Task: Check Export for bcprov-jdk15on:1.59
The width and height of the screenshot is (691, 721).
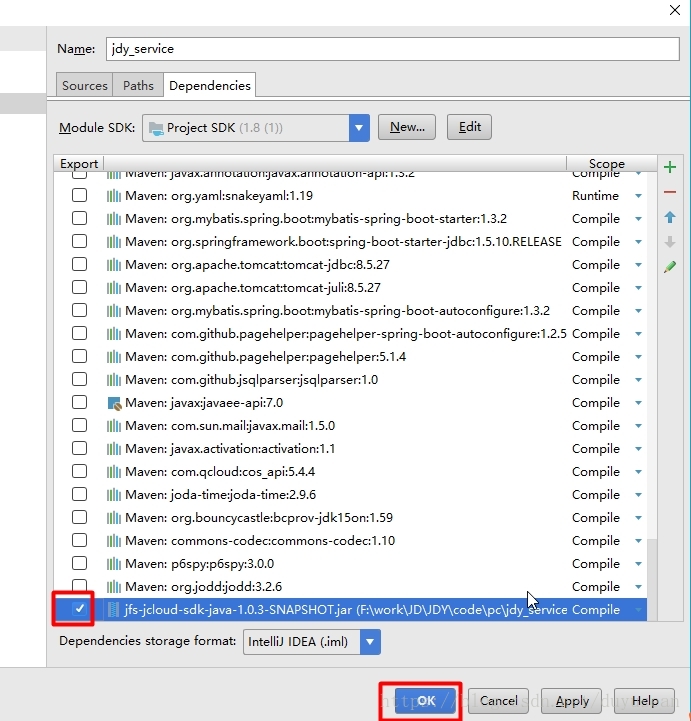Action: 80,517
